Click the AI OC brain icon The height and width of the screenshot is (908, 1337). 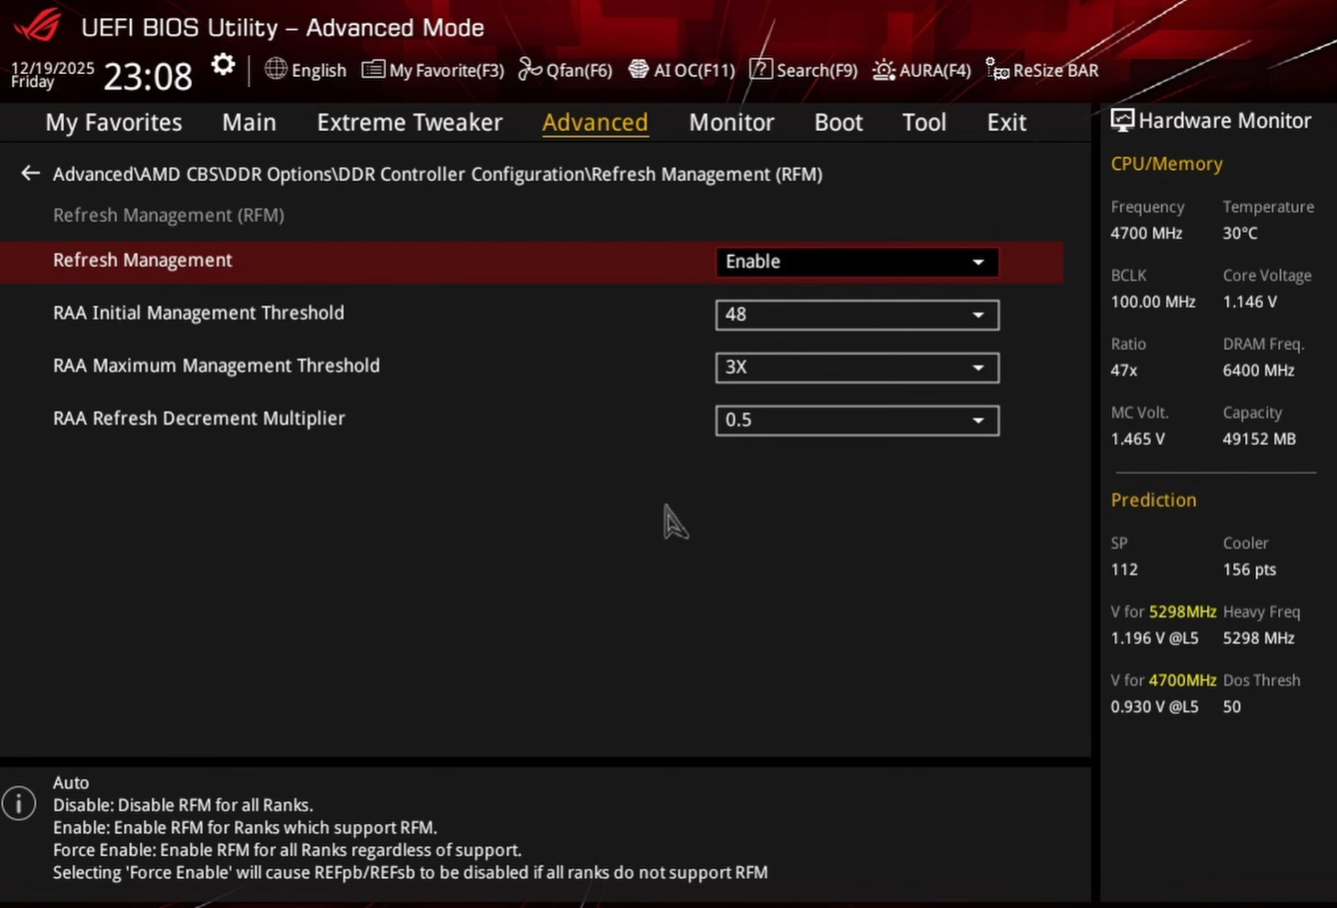click(638, 69)
